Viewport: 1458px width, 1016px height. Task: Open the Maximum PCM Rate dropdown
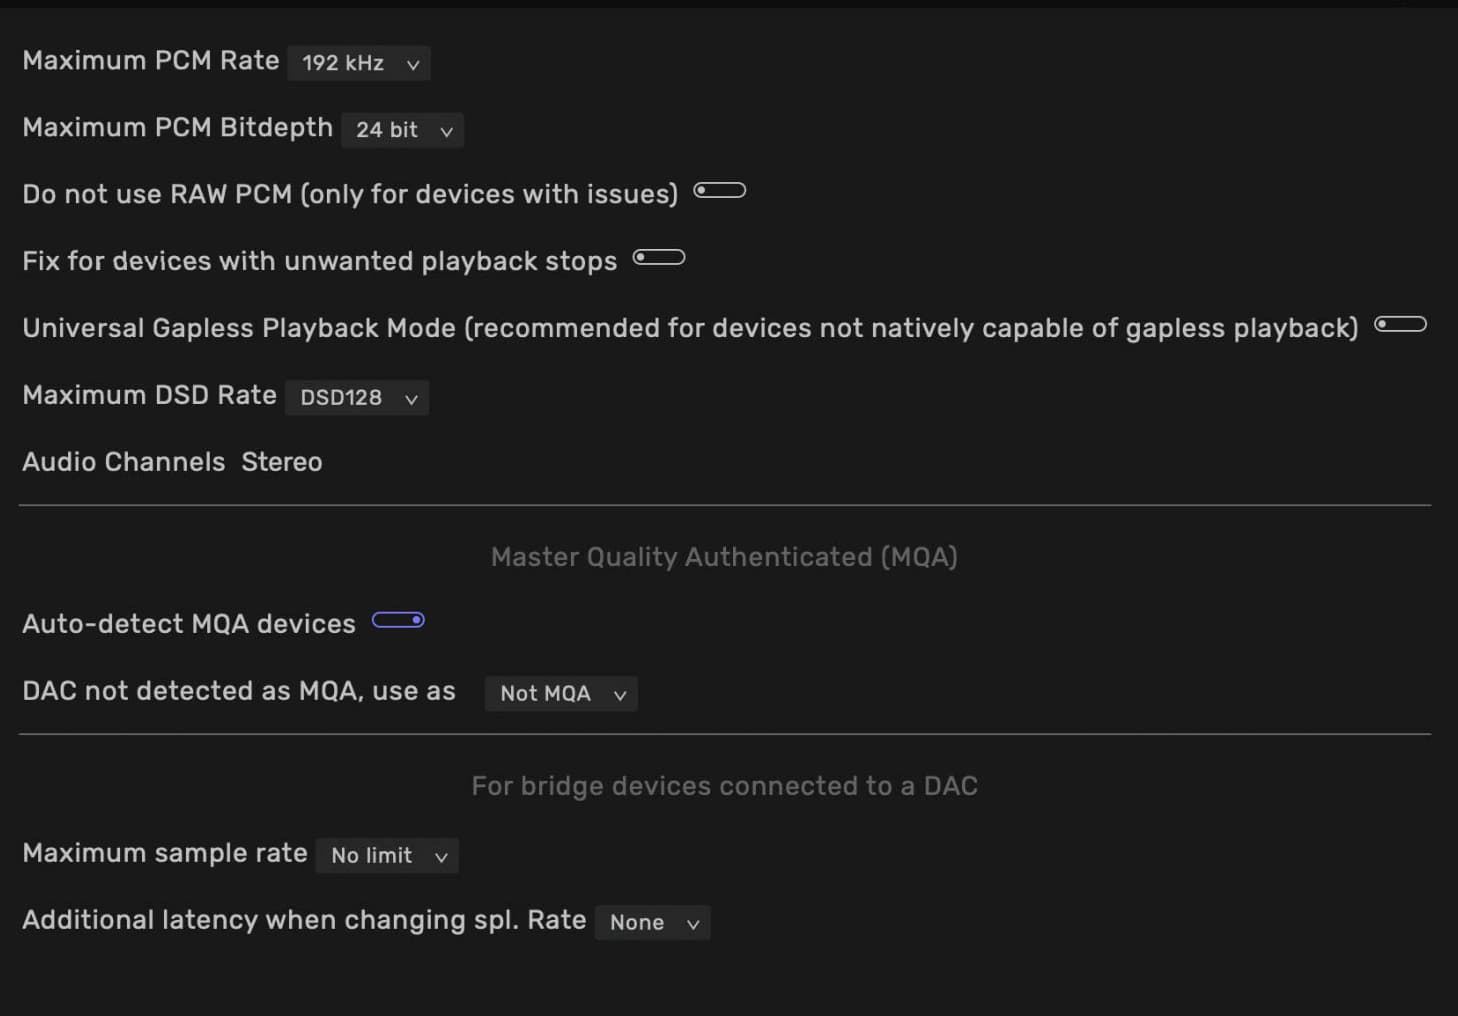click(x=359, y=63)
